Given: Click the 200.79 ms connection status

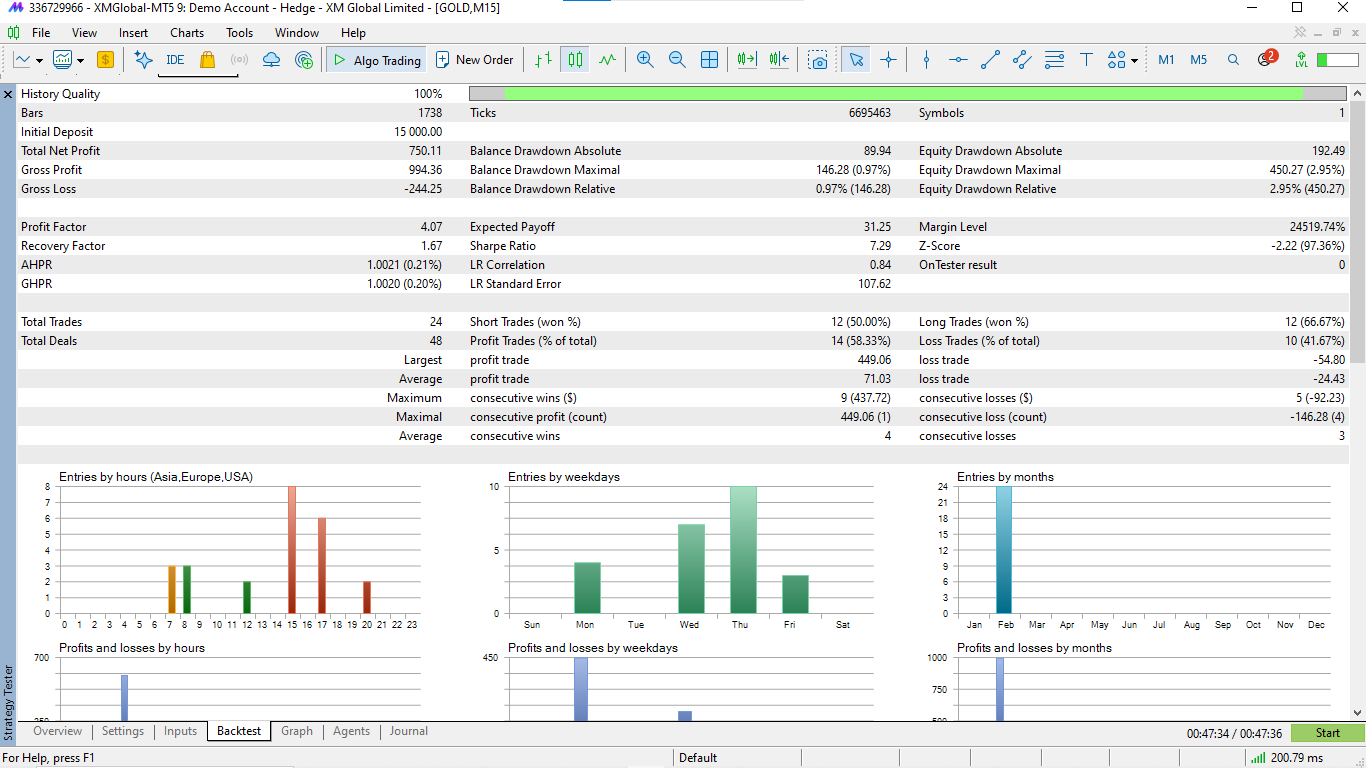Looking at the screenshot, I should coord(1287,758).
